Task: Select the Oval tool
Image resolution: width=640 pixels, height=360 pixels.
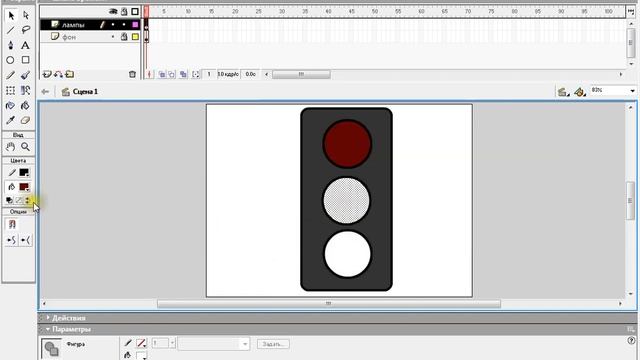Action: [x=10, y=60]
